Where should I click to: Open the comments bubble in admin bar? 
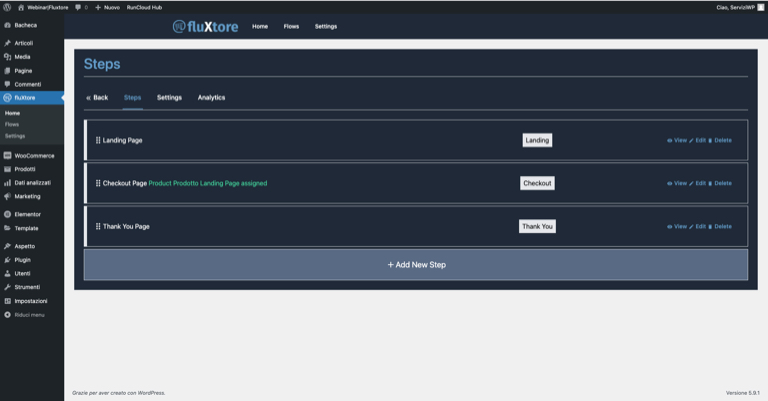click(81, 6)
